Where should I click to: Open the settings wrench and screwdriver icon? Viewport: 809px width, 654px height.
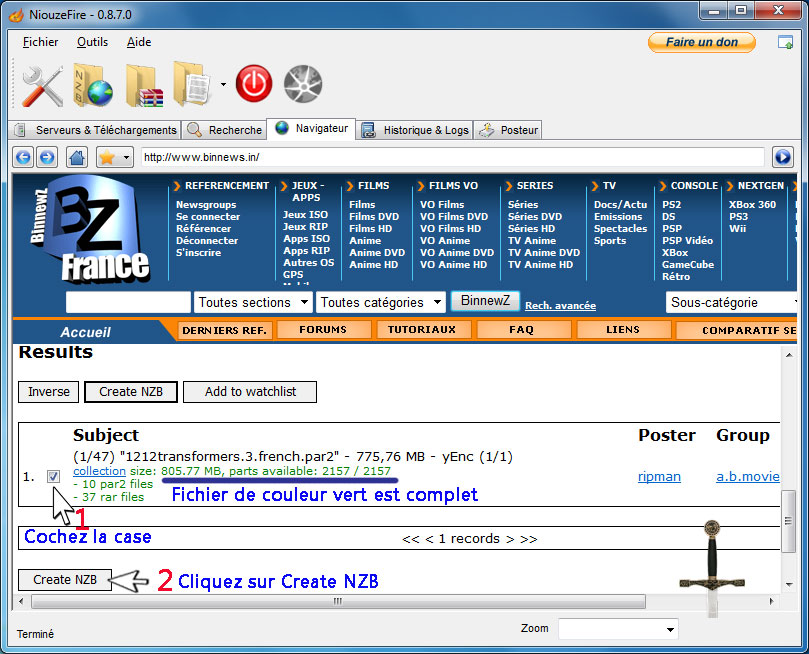click(43, 85)
